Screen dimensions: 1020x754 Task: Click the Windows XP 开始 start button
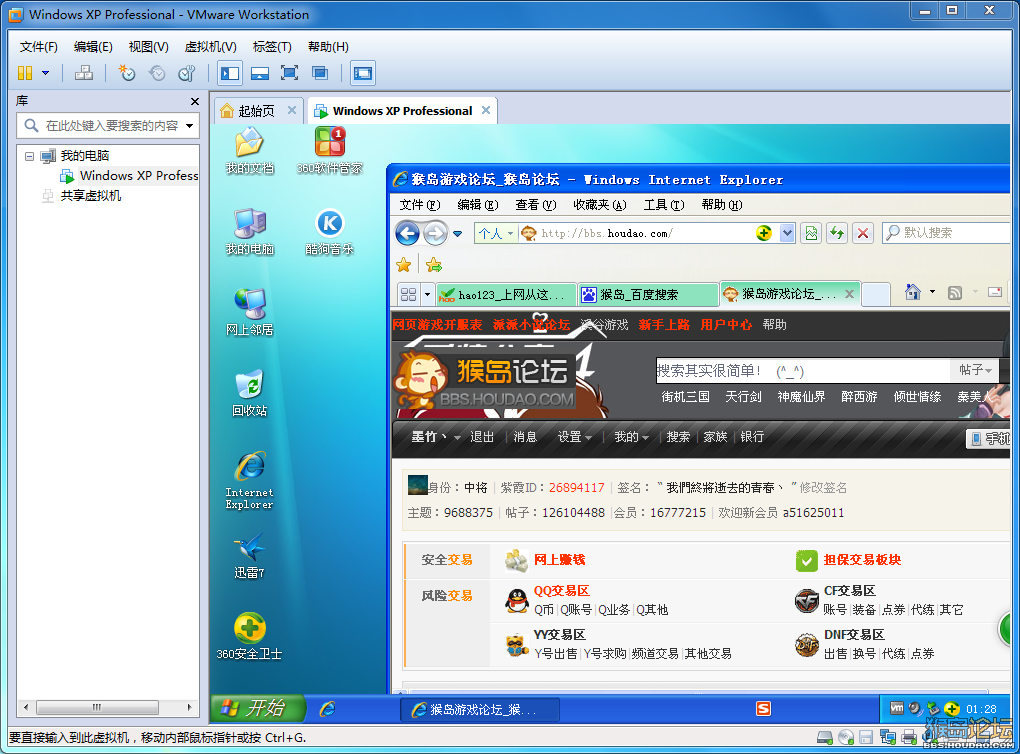258,708
